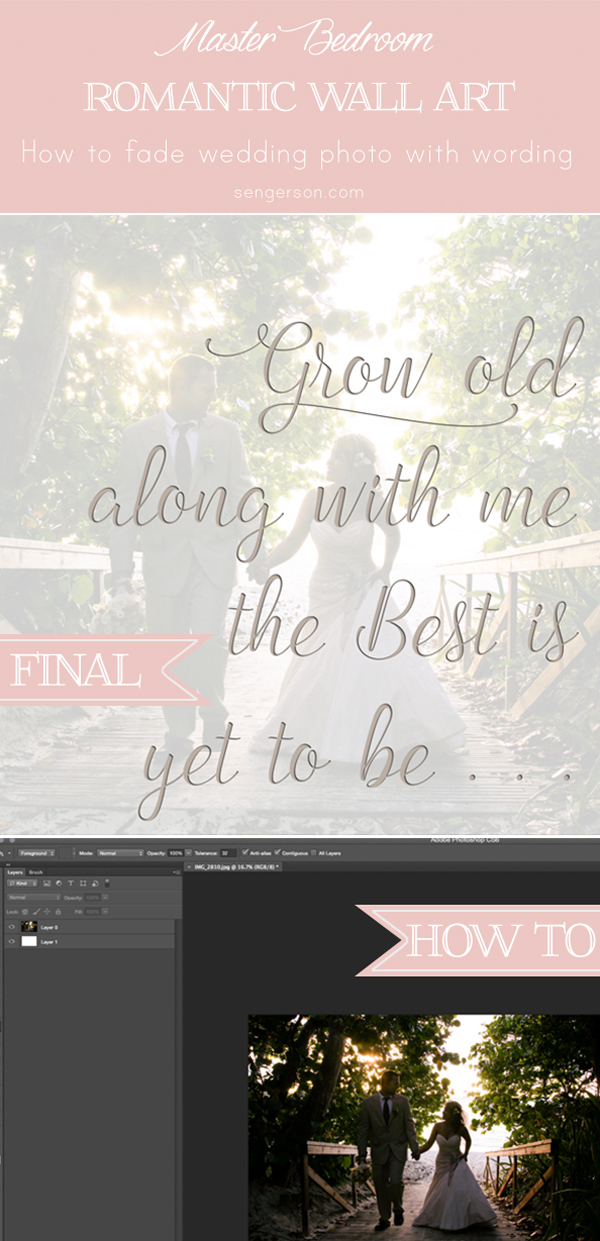The height and width of the screenshot is (1241, 600).
Task: Click the lock all padlock icon
Action: pyautogui.click(x=57, y=912)
